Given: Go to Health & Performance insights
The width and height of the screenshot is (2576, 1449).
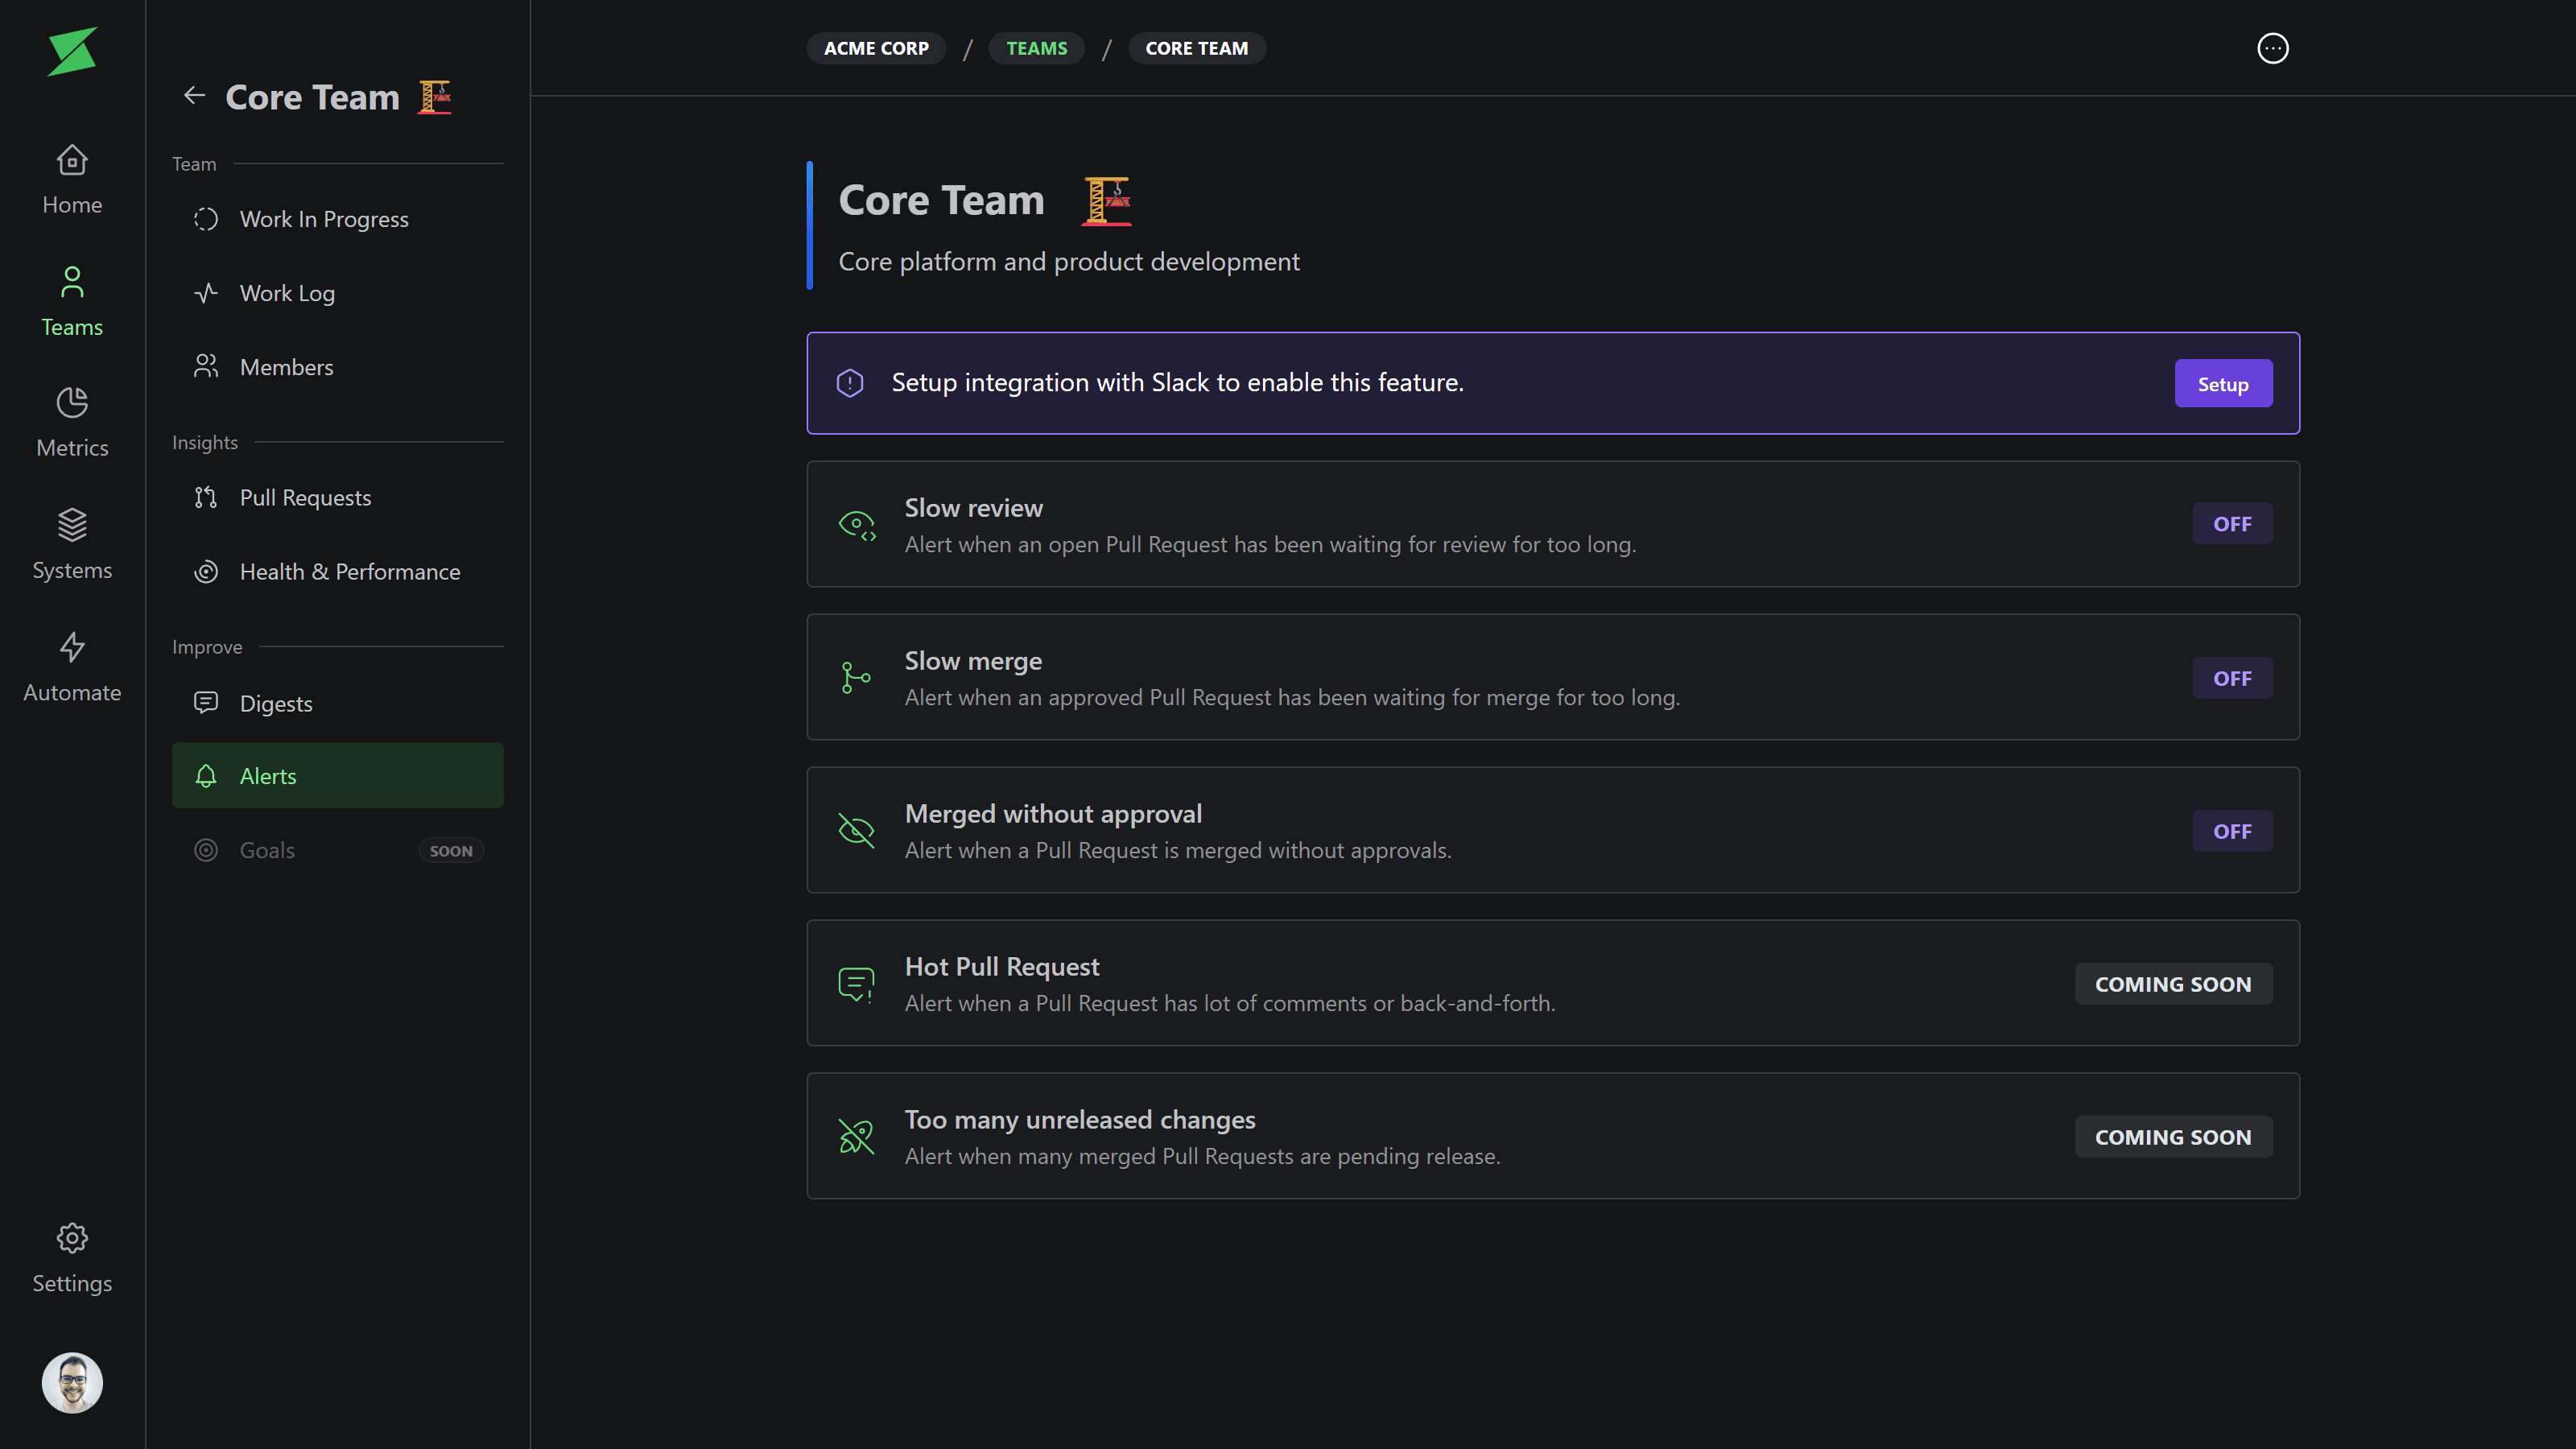Looking at the screenshot, I should point(349,572).
